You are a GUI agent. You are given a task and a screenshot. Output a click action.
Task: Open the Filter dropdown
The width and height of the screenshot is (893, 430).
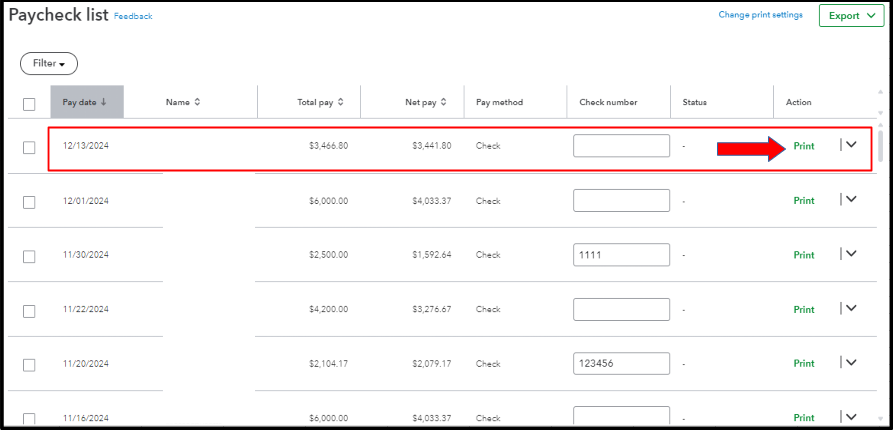[49, 63]
